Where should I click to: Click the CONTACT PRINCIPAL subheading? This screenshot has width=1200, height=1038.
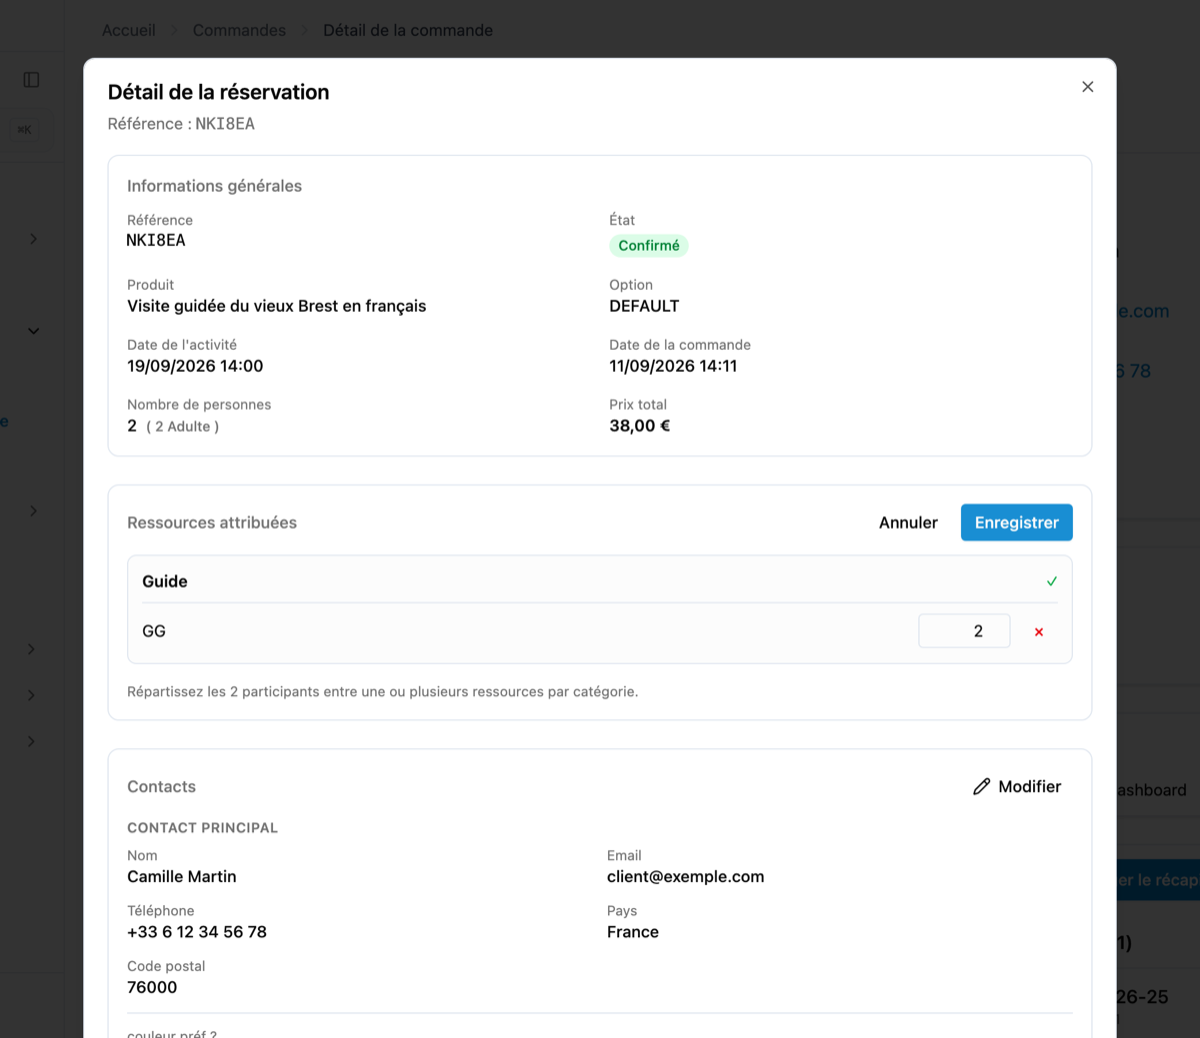pyautogui.click(x=202, y=828)
